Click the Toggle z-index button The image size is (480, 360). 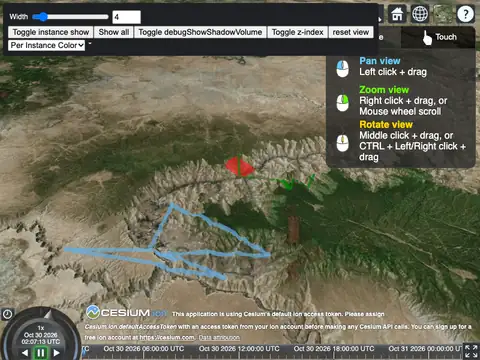point(297,32)
